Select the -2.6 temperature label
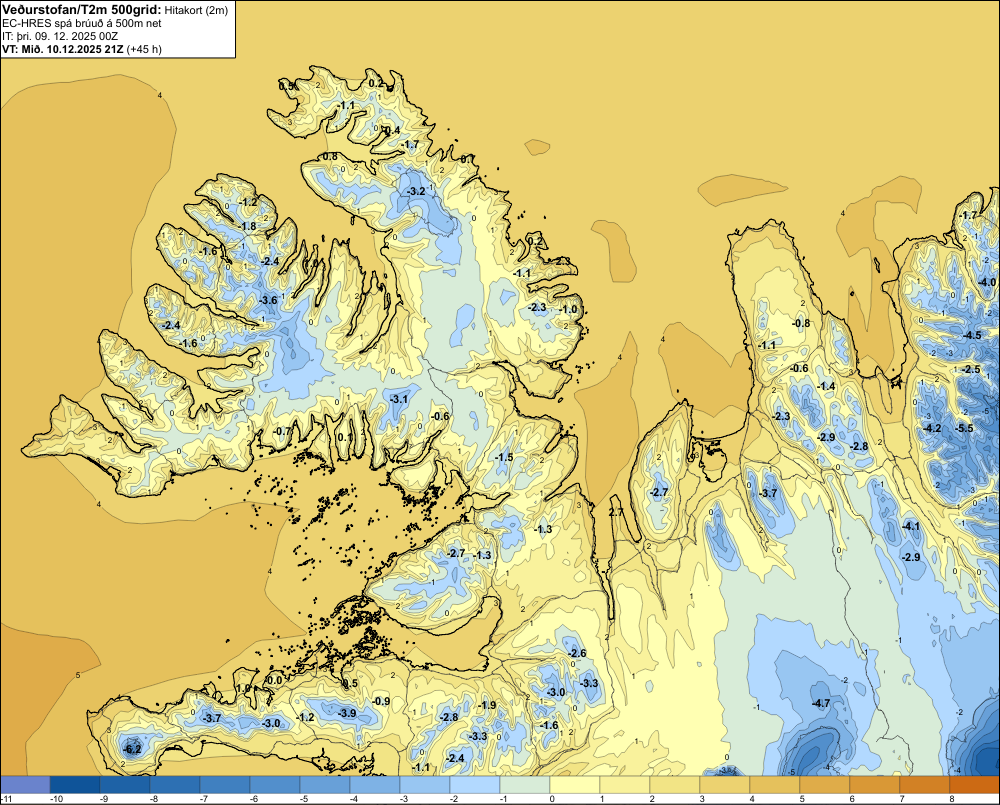 (x=577, y=653)
